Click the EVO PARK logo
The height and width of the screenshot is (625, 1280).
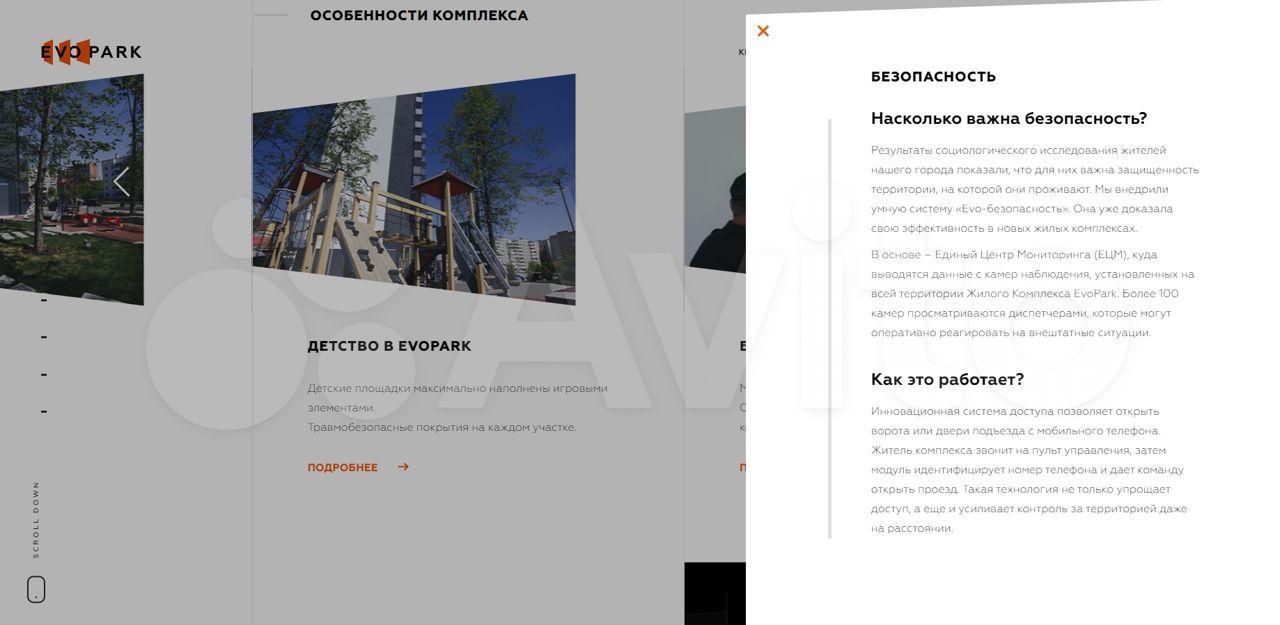91,52
